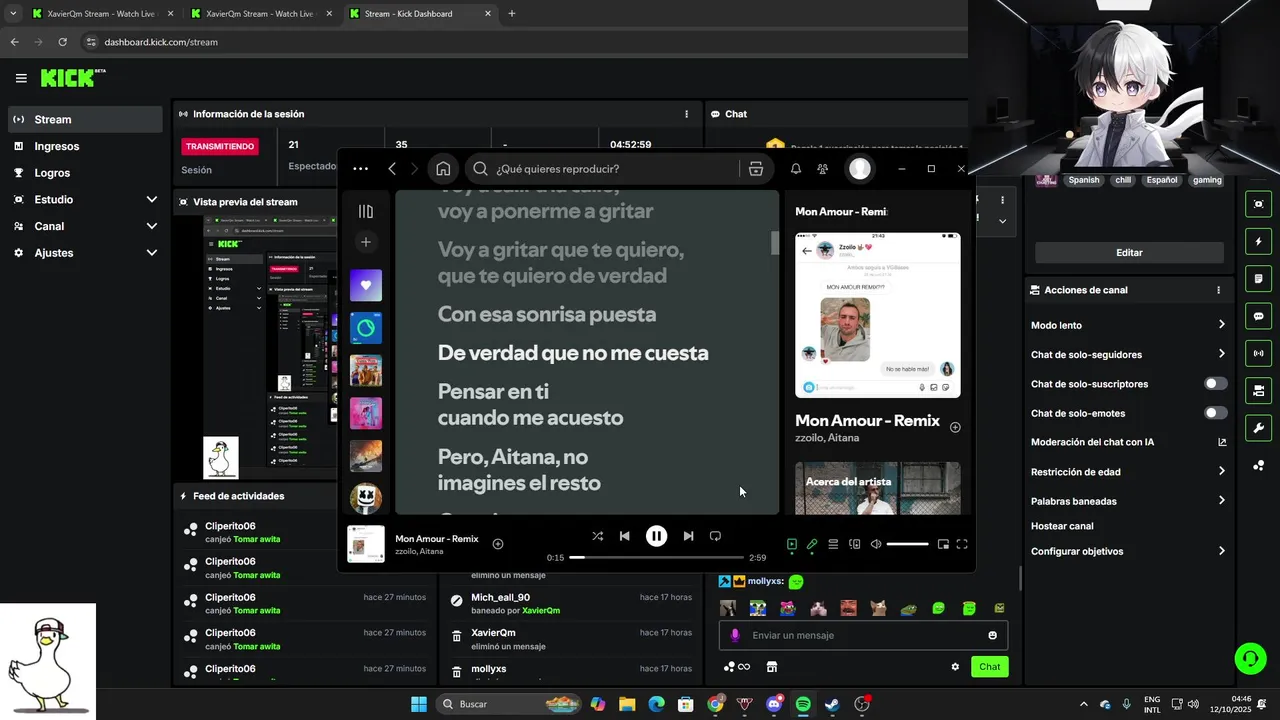Go to Spotify Home

point(443,169)
